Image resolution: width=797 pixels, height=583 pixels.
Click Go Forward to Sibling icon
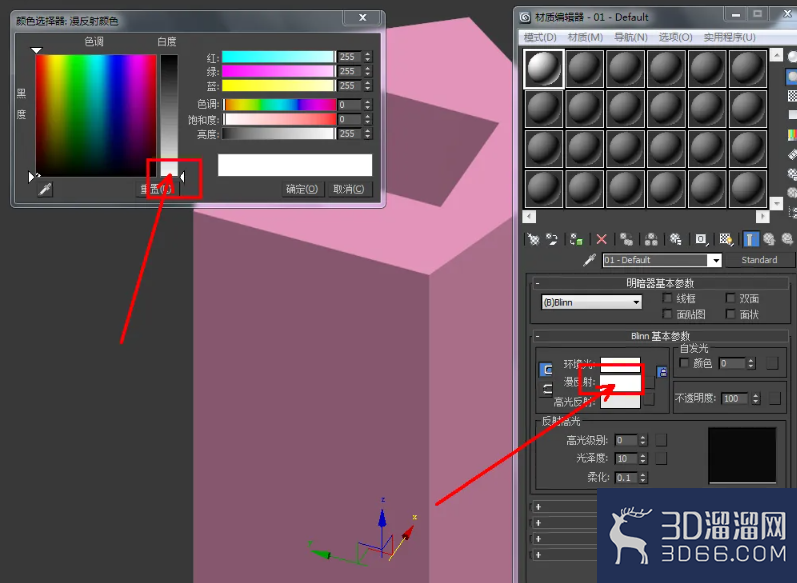point(787,239)
